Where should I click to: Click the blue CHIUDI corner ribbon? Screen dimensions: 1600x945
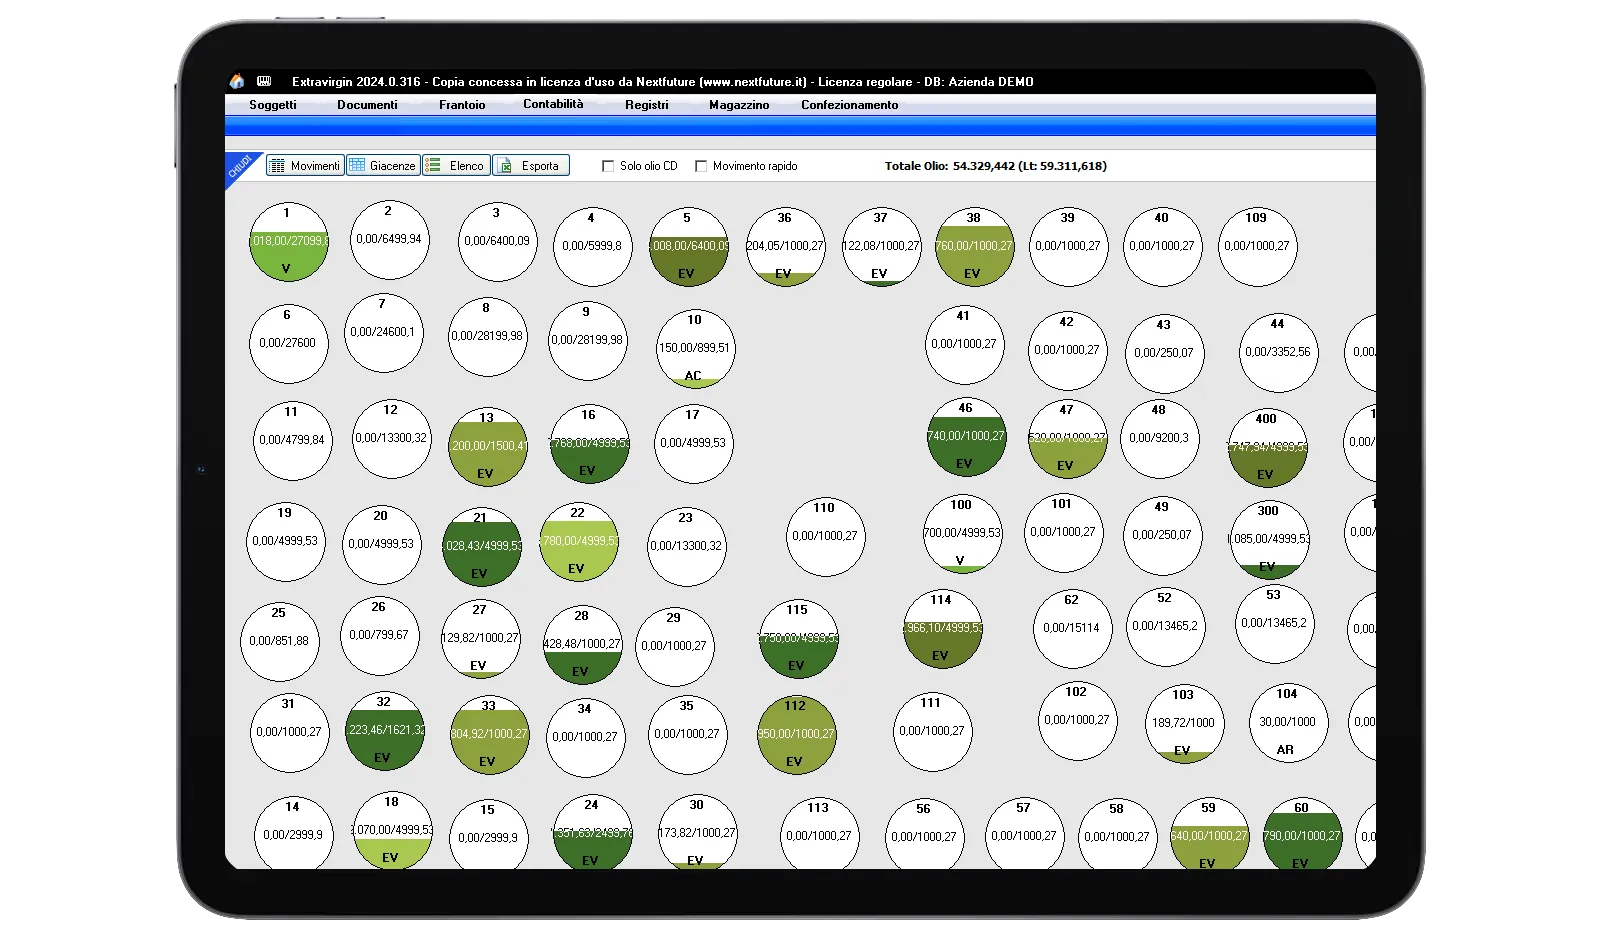click(240, 166)
